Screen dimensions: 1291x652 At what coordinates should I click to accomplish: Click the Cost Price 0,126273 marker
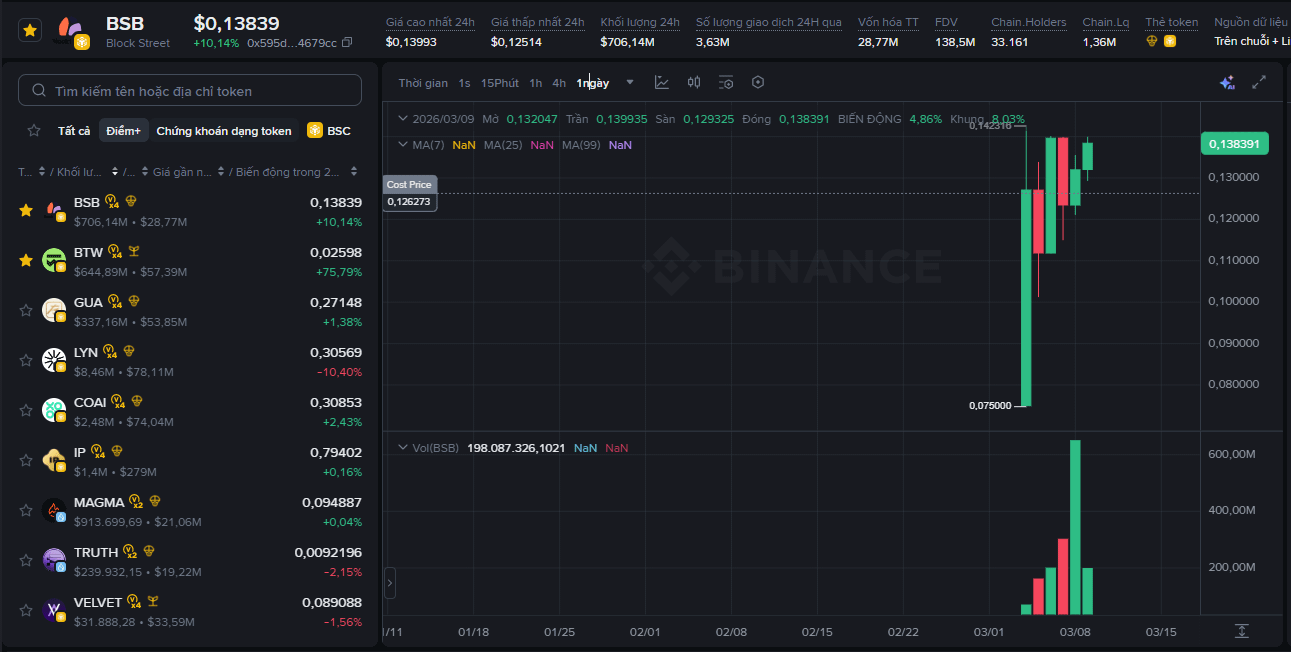410,193
